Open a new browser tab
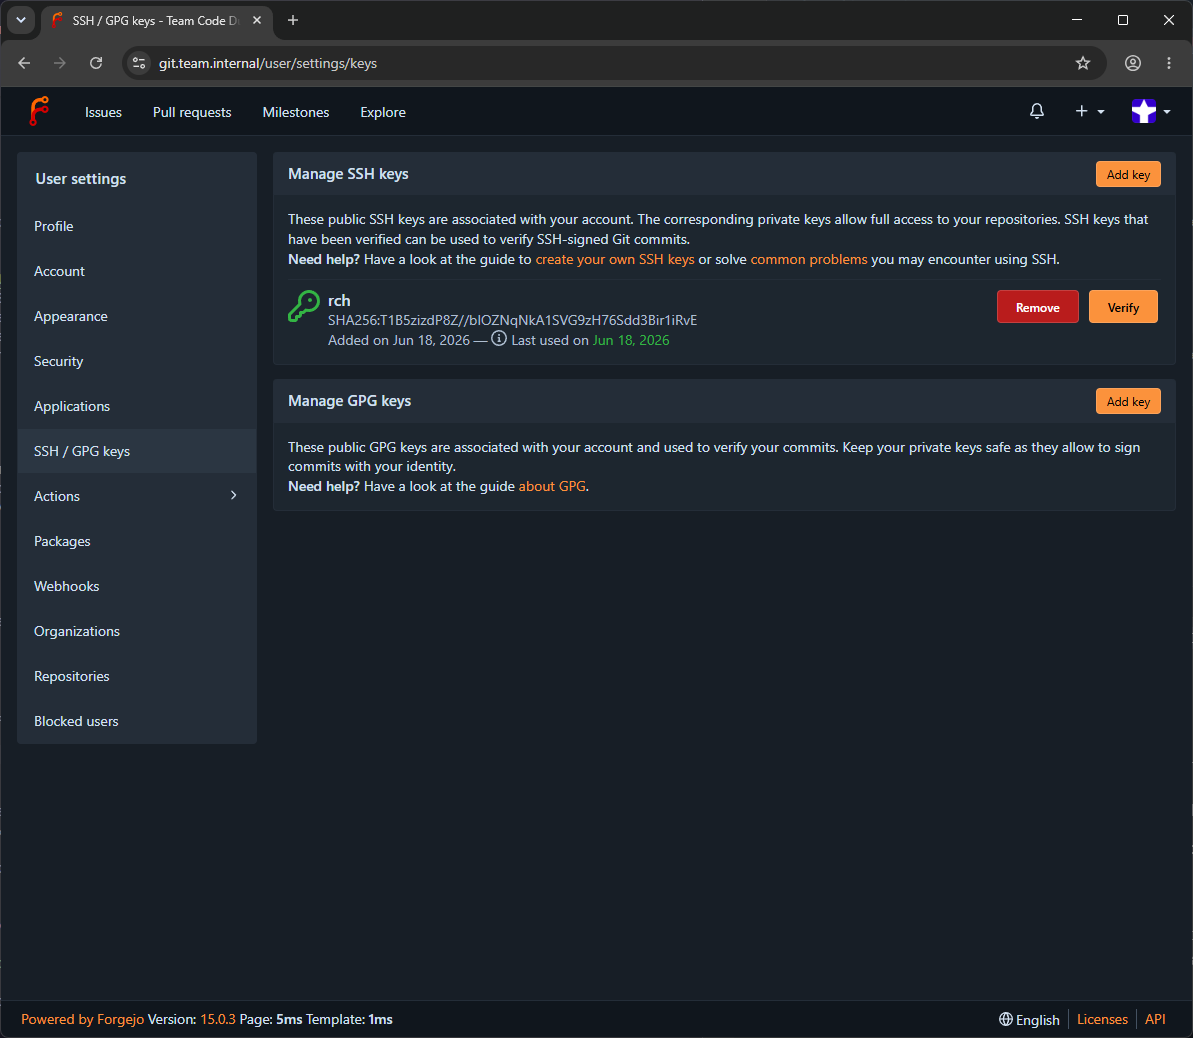This screenshot has width=1193, height=1038. (293, 21)
